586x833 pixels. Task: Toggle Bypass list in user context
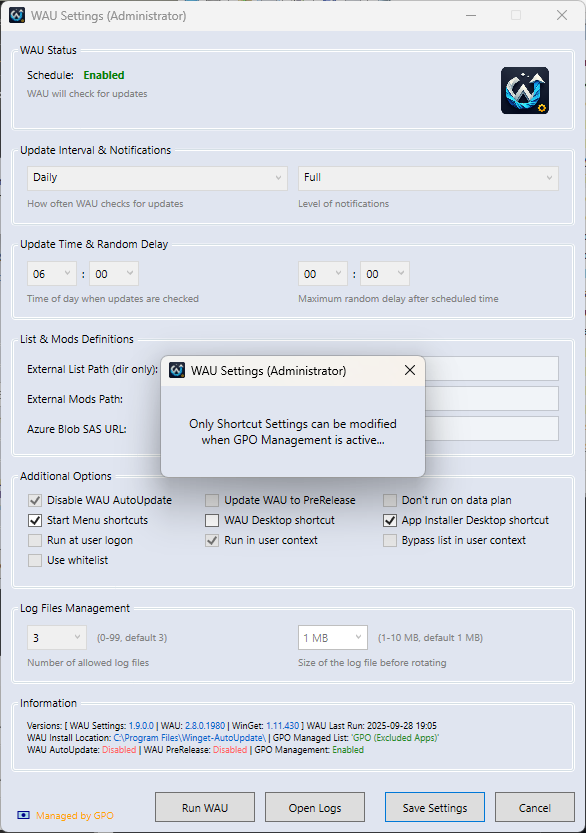pos(390,541)
